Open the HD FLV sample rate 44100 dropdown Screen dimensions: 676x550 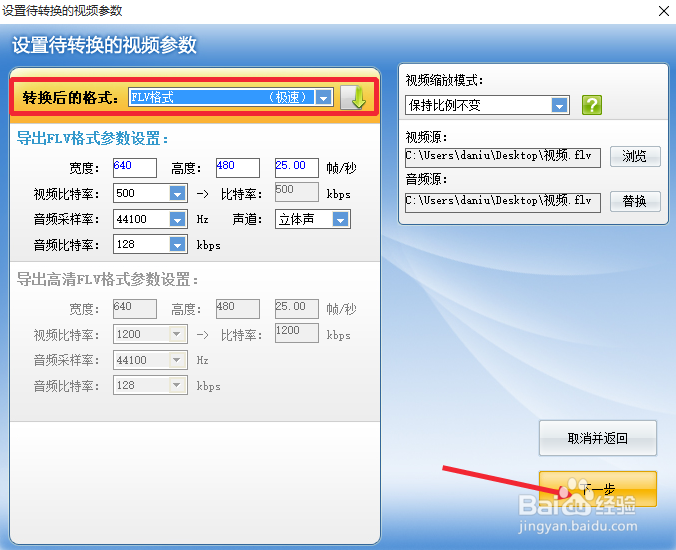tap(177, 360)
